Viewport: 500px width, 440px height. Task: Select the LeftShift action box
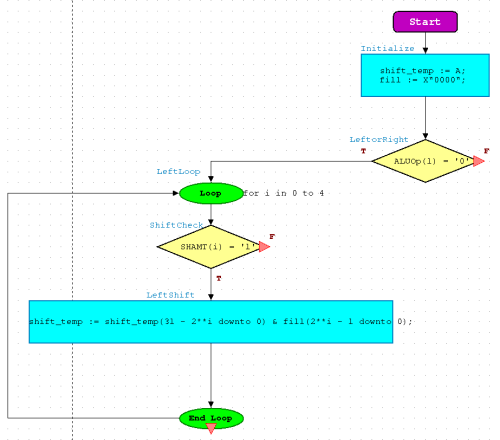tap(211, 322)
